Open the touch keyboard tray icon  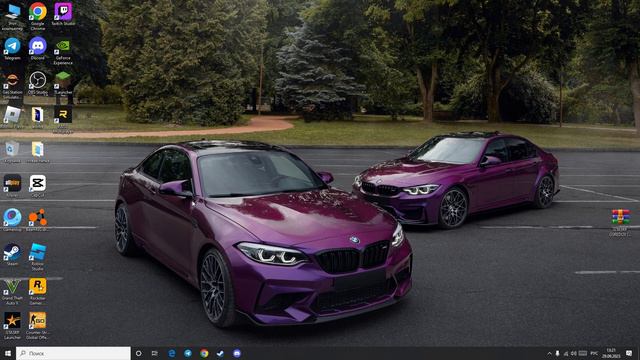[x=583, y=353]
